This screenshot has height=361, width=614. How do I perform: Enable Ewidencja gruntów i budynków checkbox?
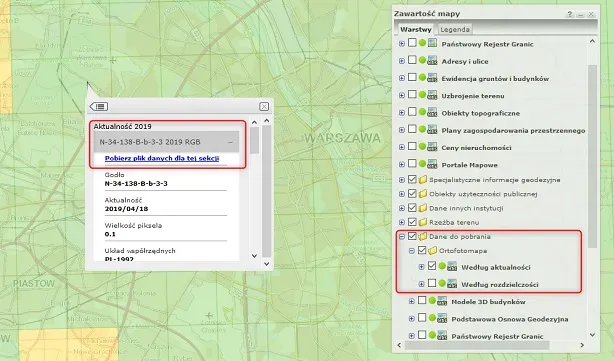(412, 77)
